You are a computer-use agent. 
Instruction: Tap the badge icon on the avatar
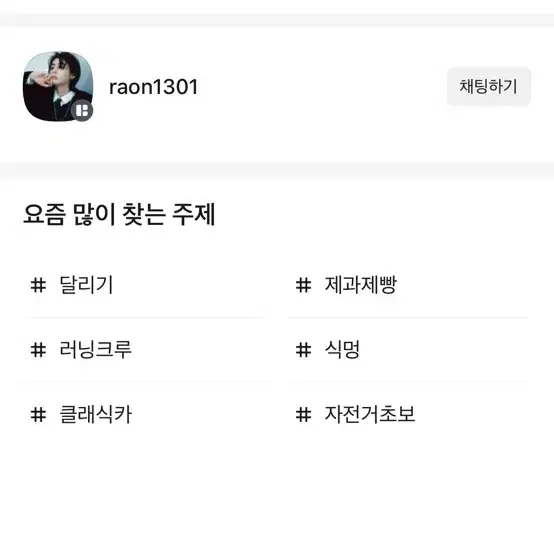coord(82,111)
